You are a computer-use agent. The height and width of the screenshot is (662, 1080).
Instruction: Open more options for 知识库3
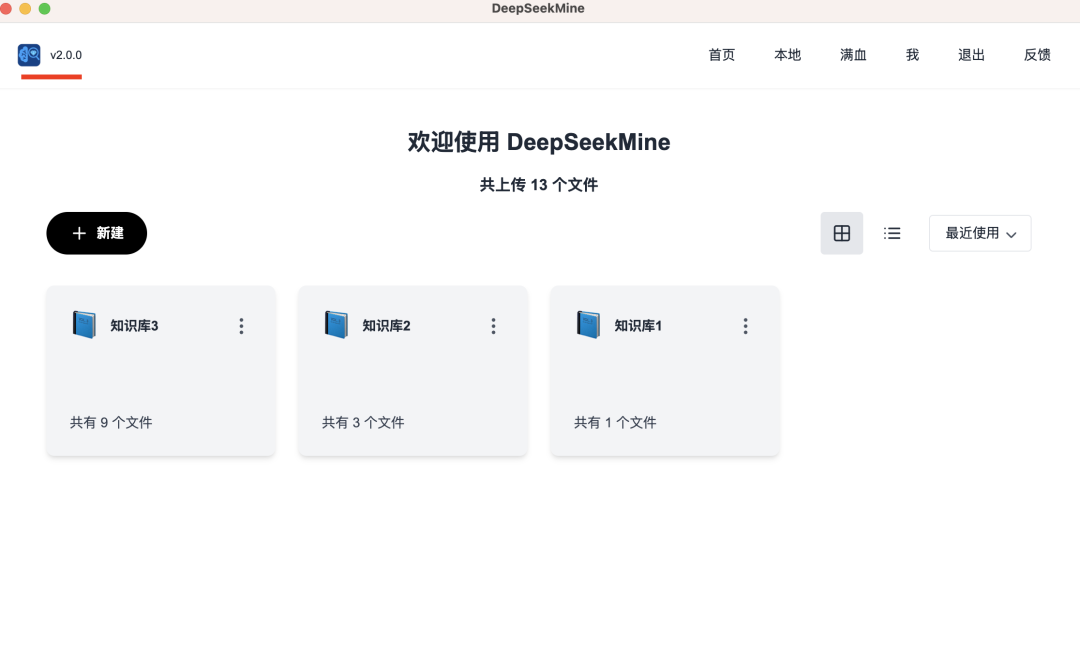241,326
